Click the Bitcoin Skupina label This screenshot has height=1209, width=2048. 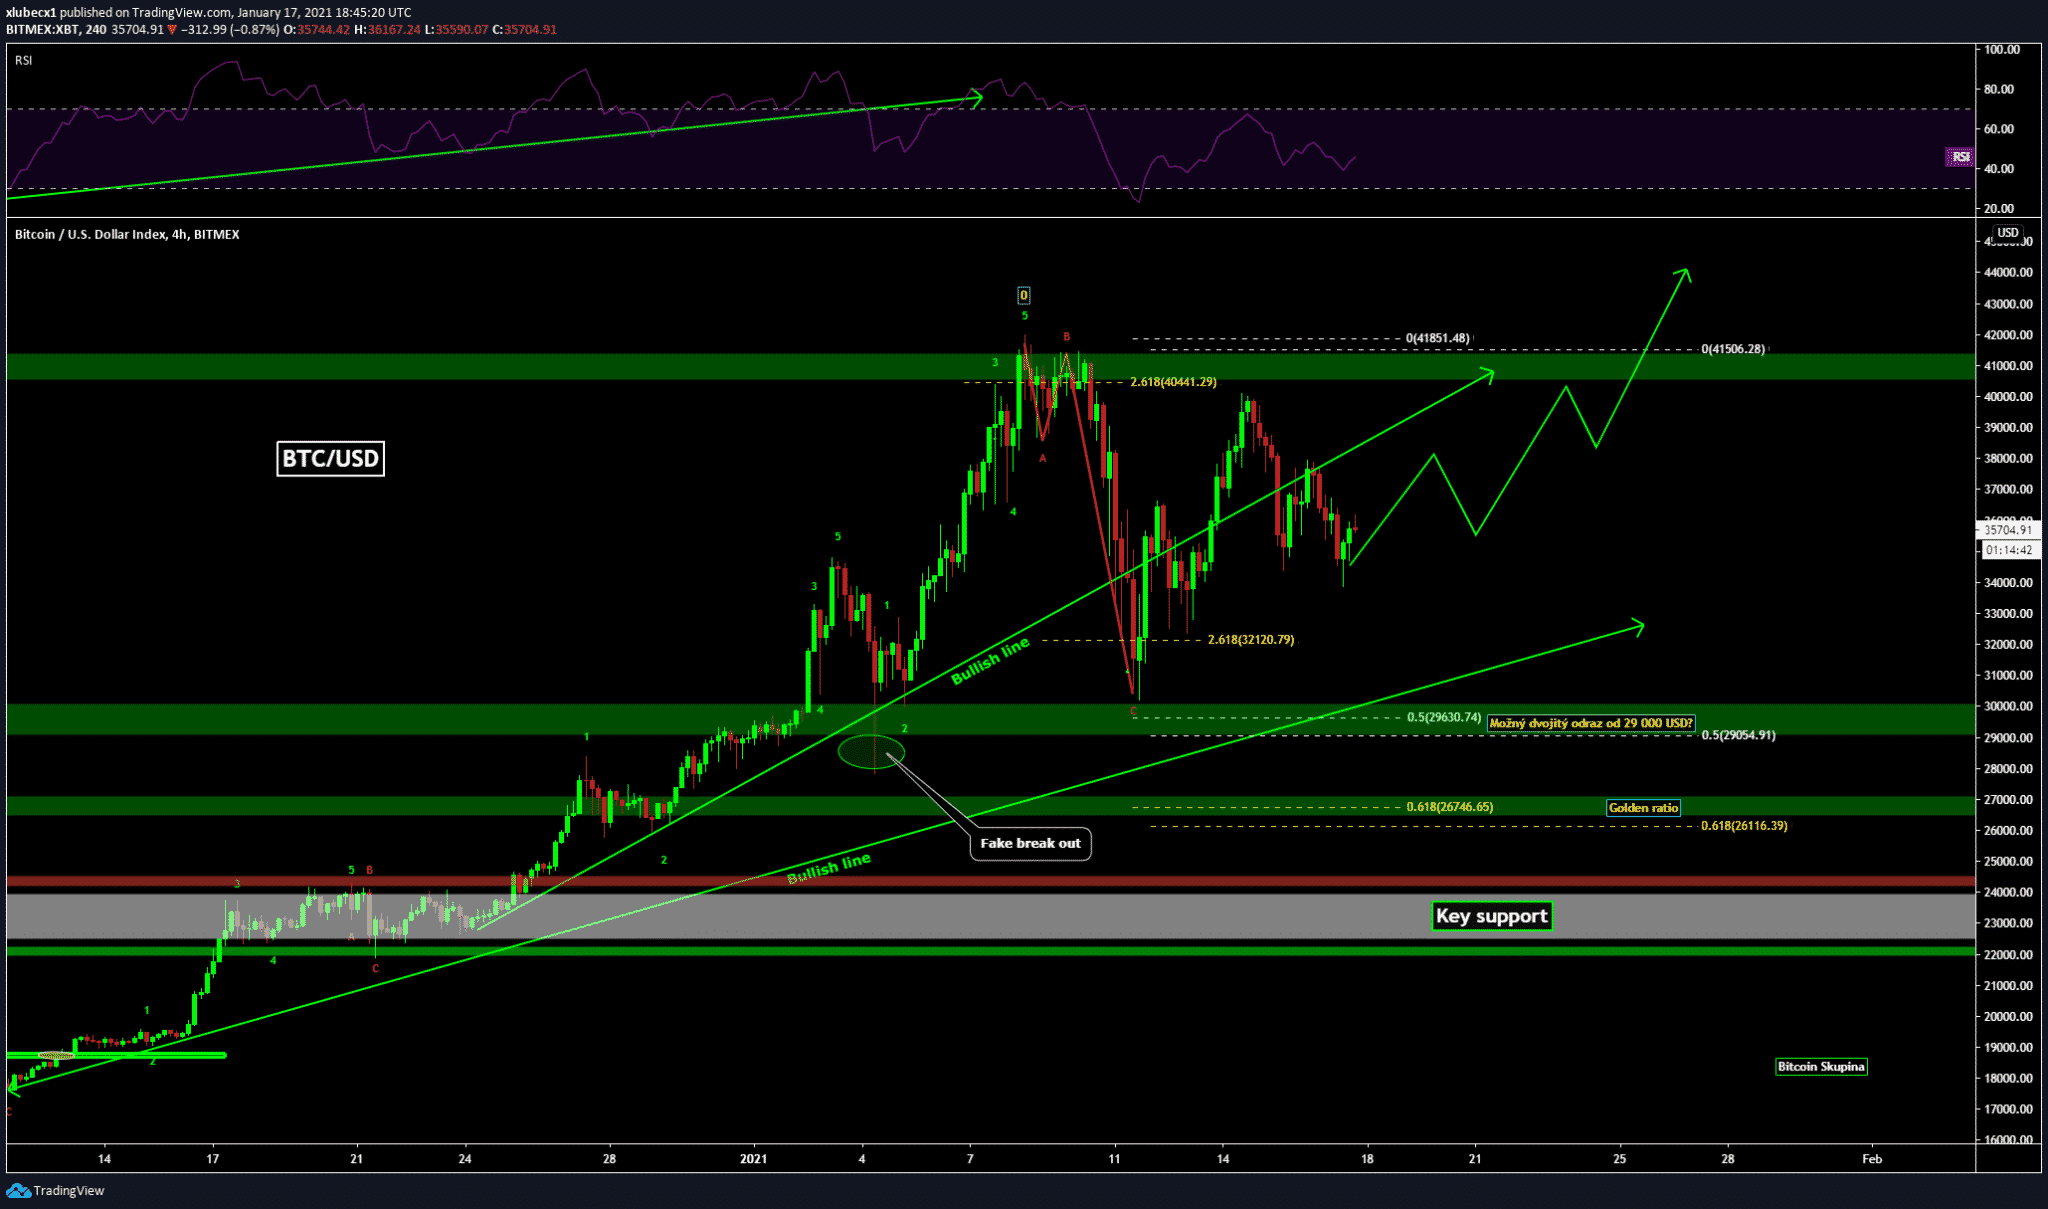click(1820, 1067)
